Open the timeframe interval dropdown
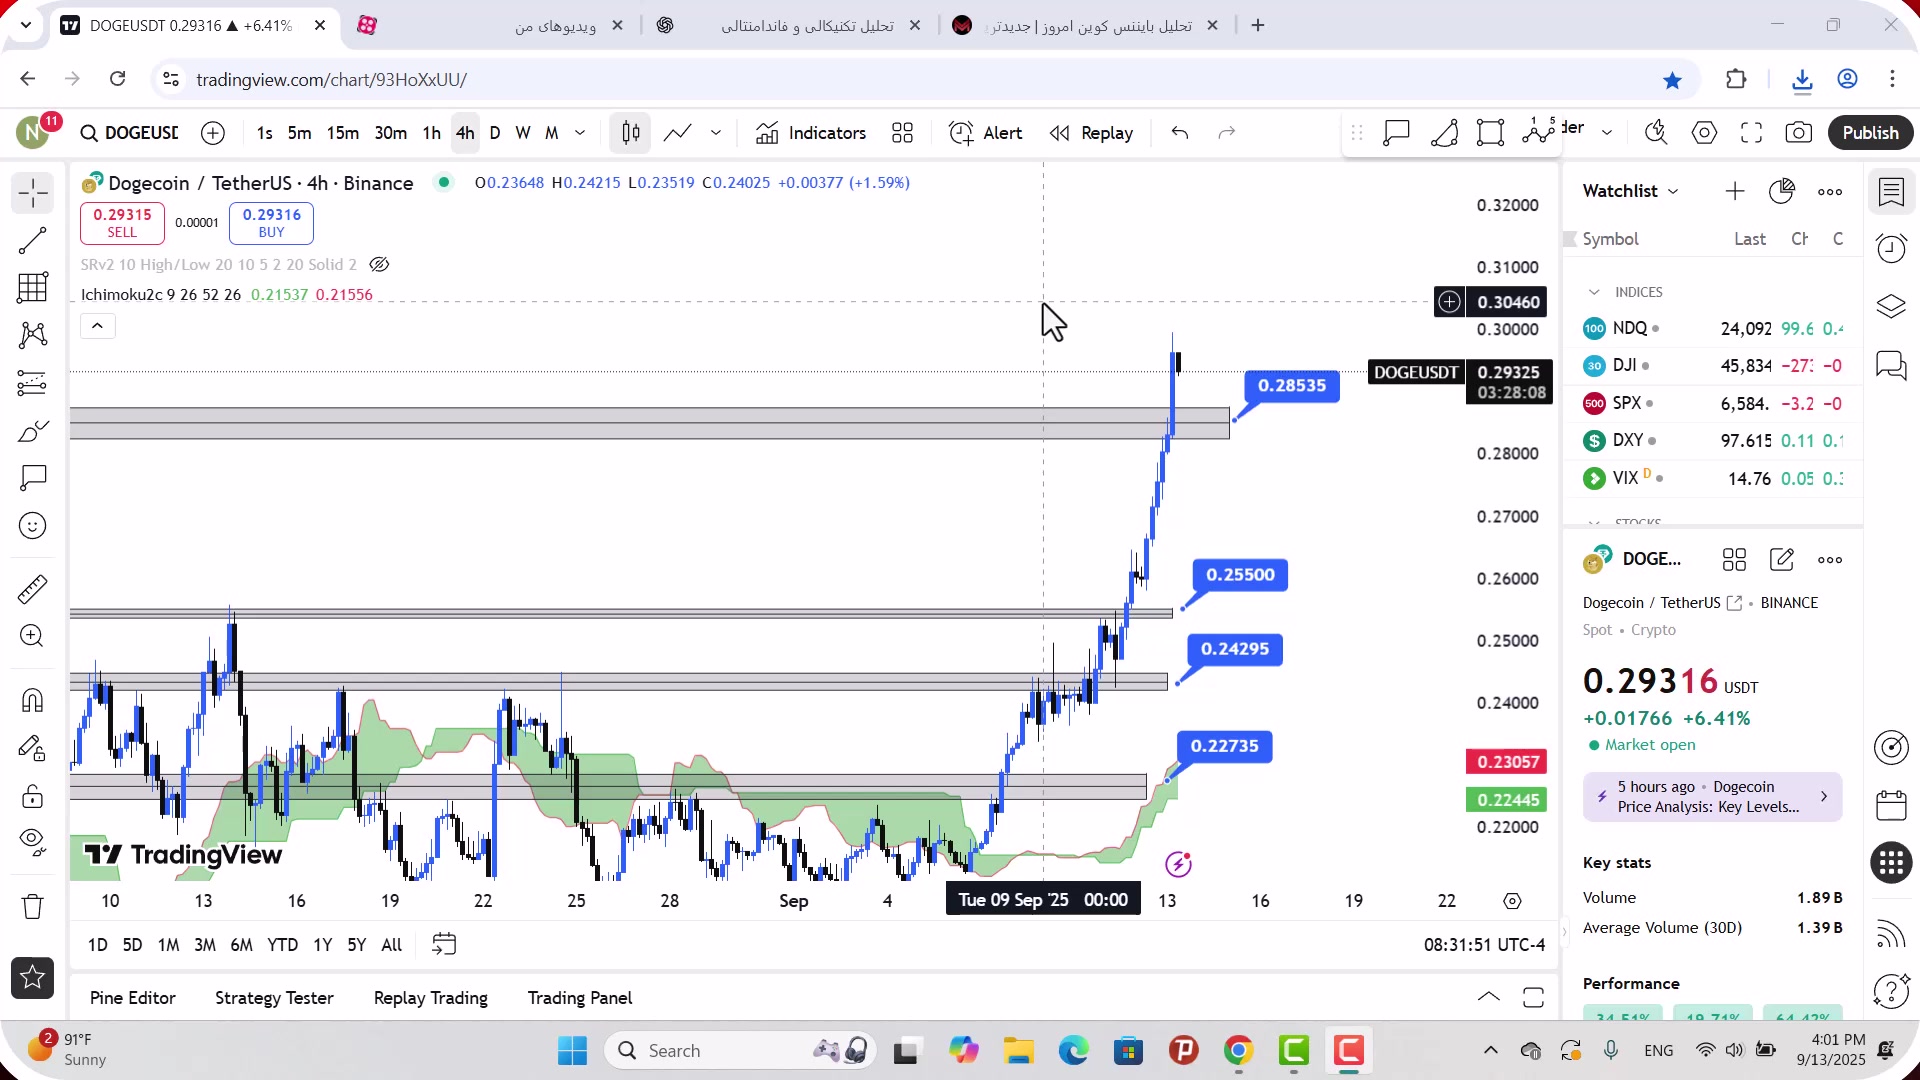The height and width of the screenshot is (1080, 1920). pyautogui.click(x=580, y=133)
